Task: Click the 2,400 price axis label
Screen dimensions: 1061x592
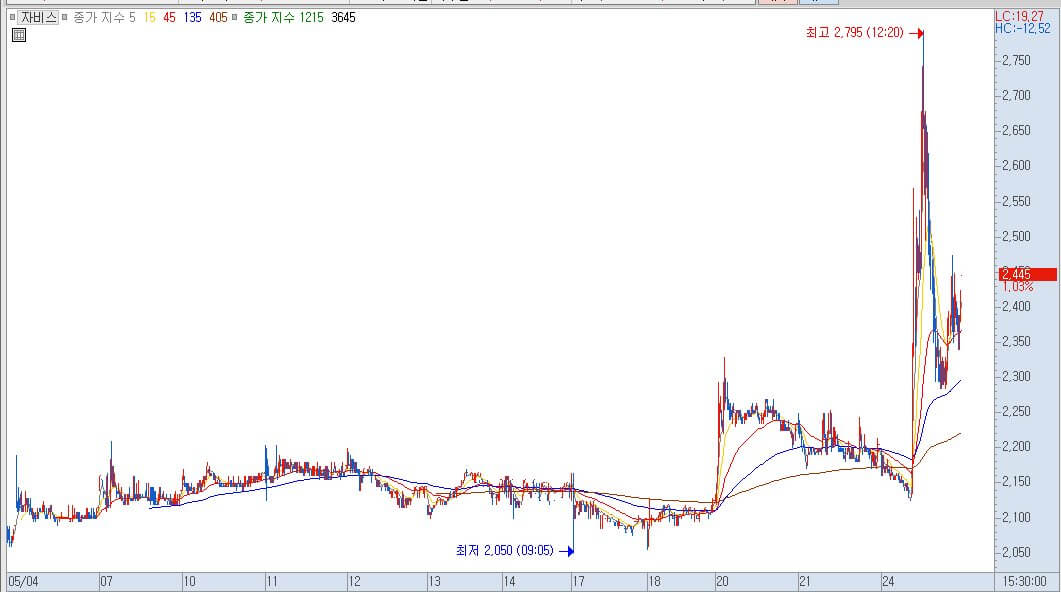Action: click(x=1016, y=306)
